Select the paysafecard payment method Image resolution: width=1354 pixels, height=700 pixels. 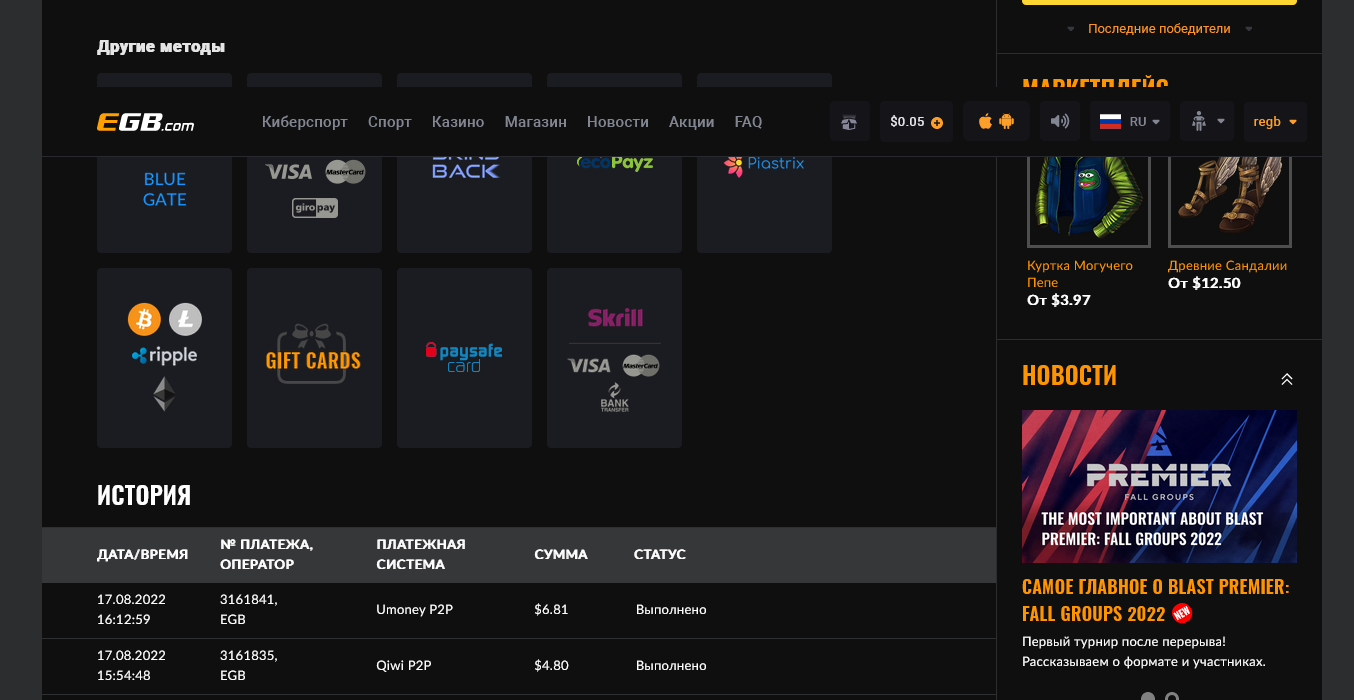pos(464,358)
